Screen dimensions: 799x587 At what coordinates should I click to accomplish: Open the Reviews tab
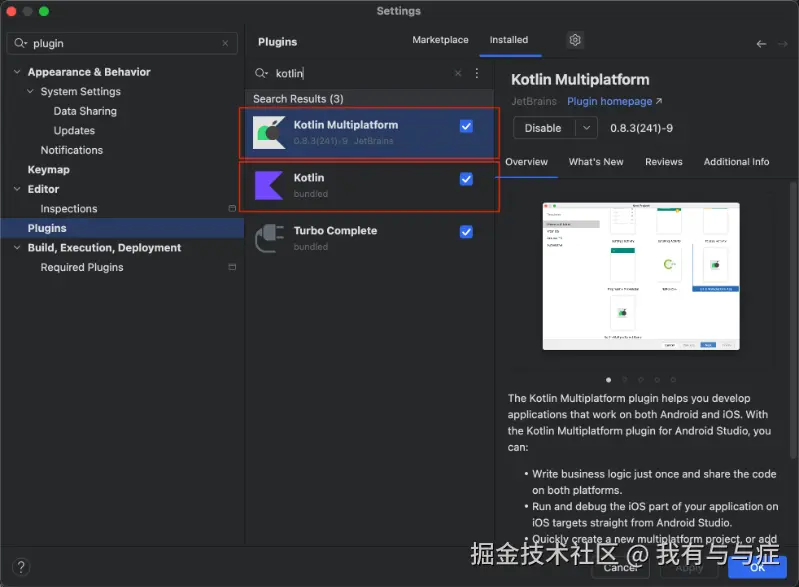(663, 162)
